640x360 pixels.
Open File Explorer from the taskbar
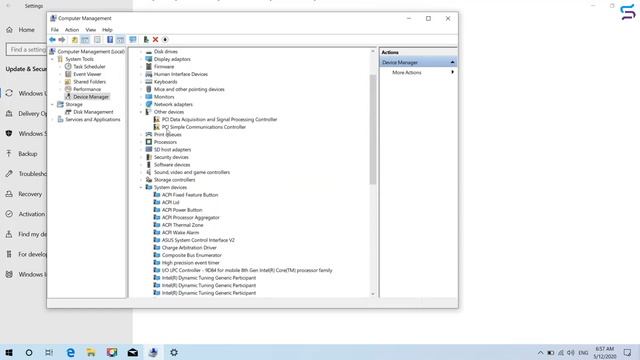(x=91, y=352)
